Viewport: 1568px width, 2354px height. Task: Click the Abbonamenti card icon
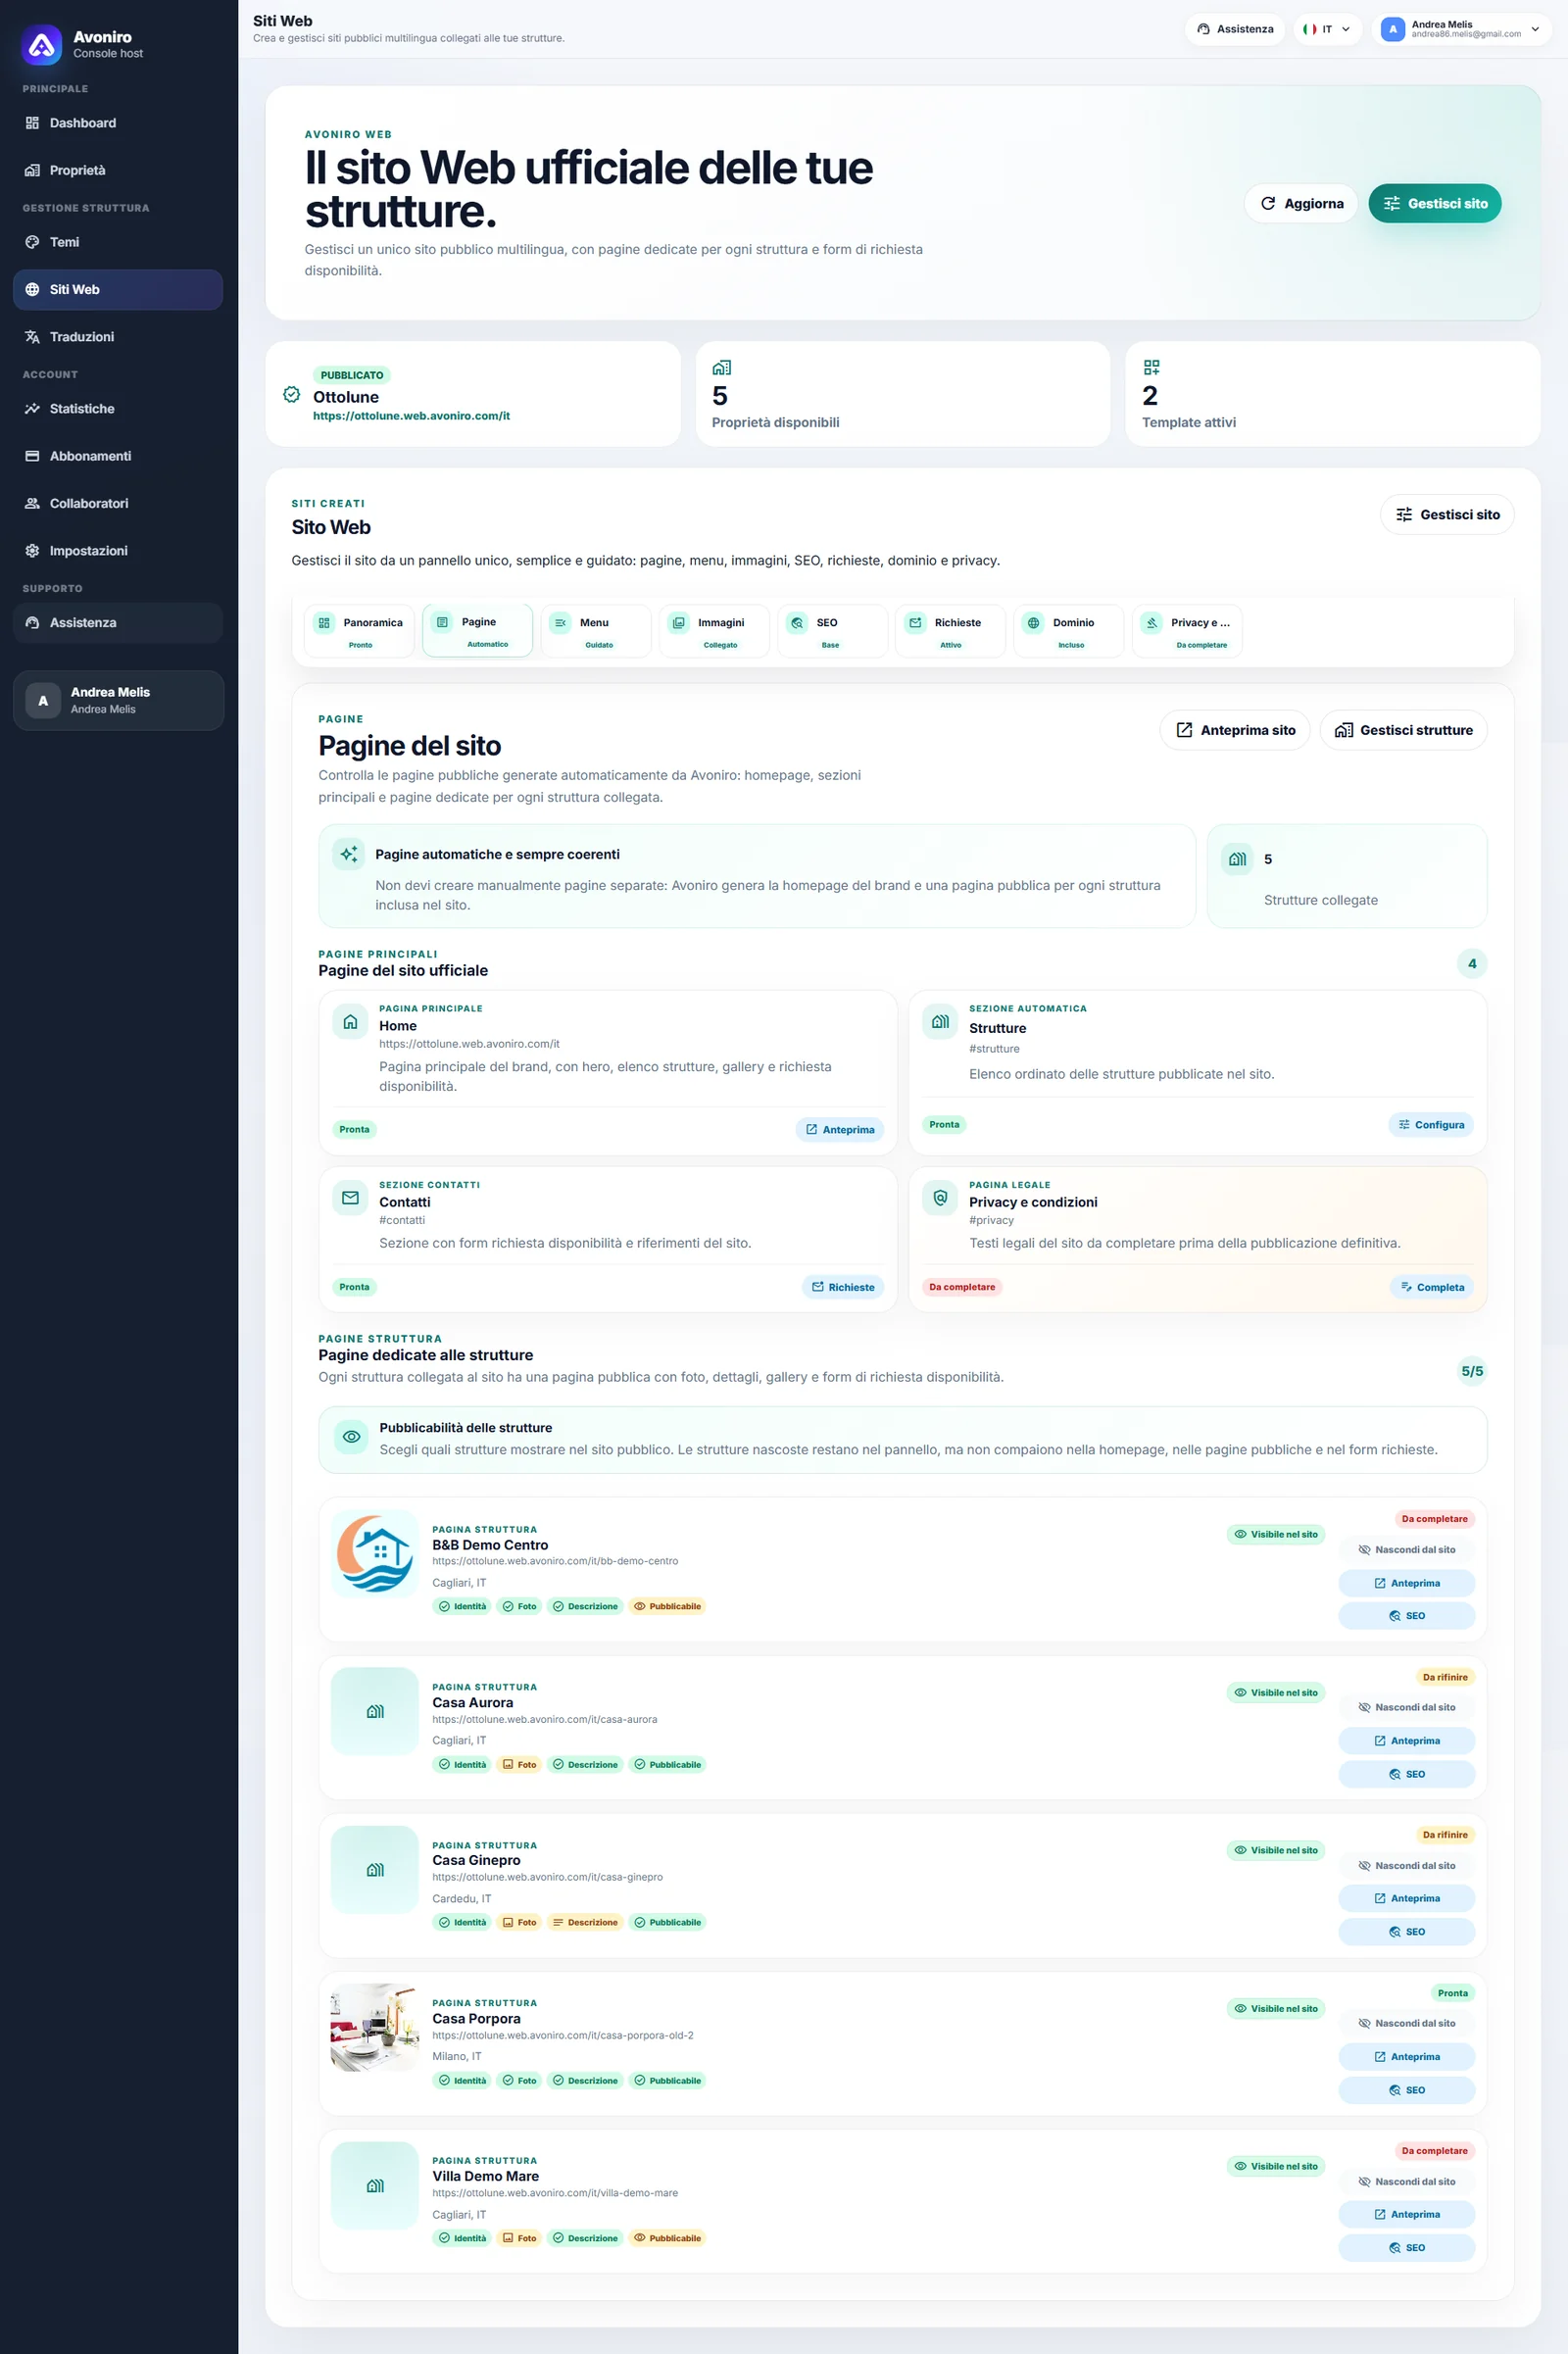click(x=32, y=456)
